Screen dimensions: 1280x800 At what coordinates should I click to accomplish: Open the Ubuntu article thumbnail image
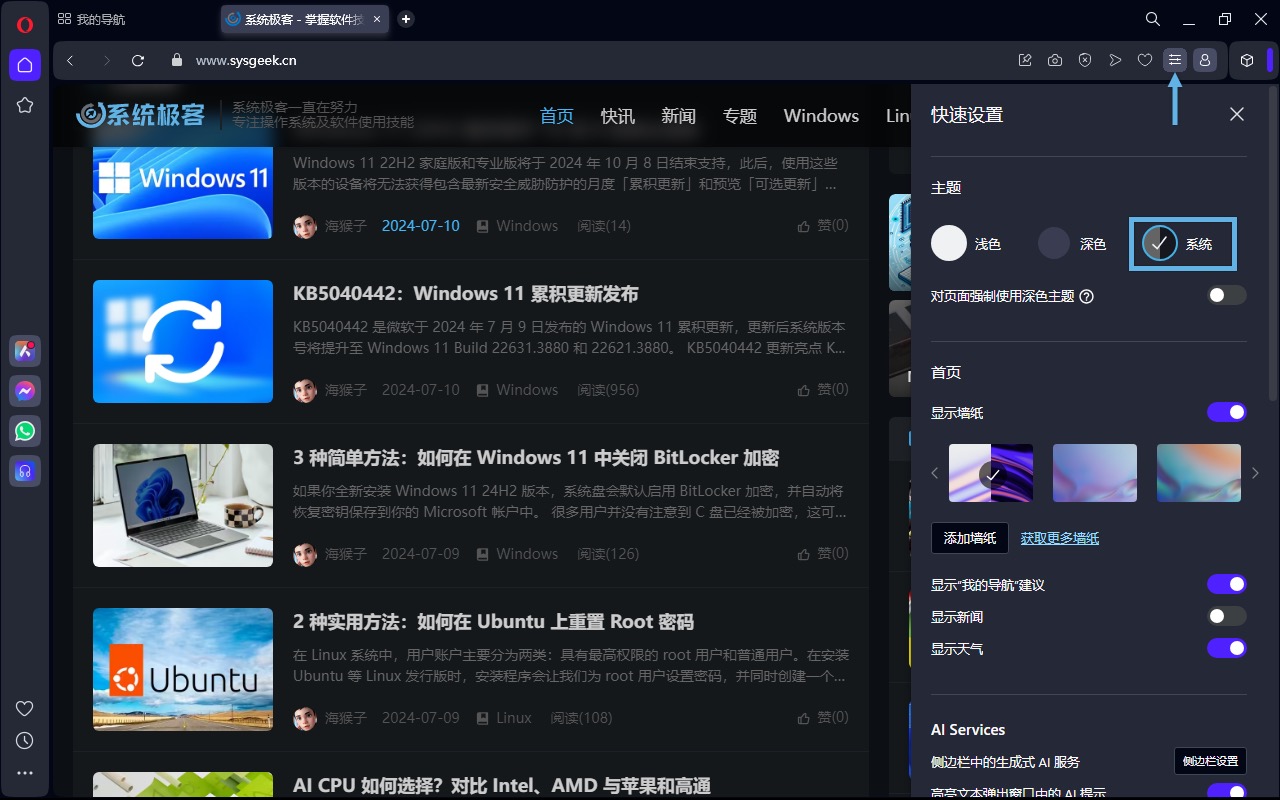tap(183, 669)
